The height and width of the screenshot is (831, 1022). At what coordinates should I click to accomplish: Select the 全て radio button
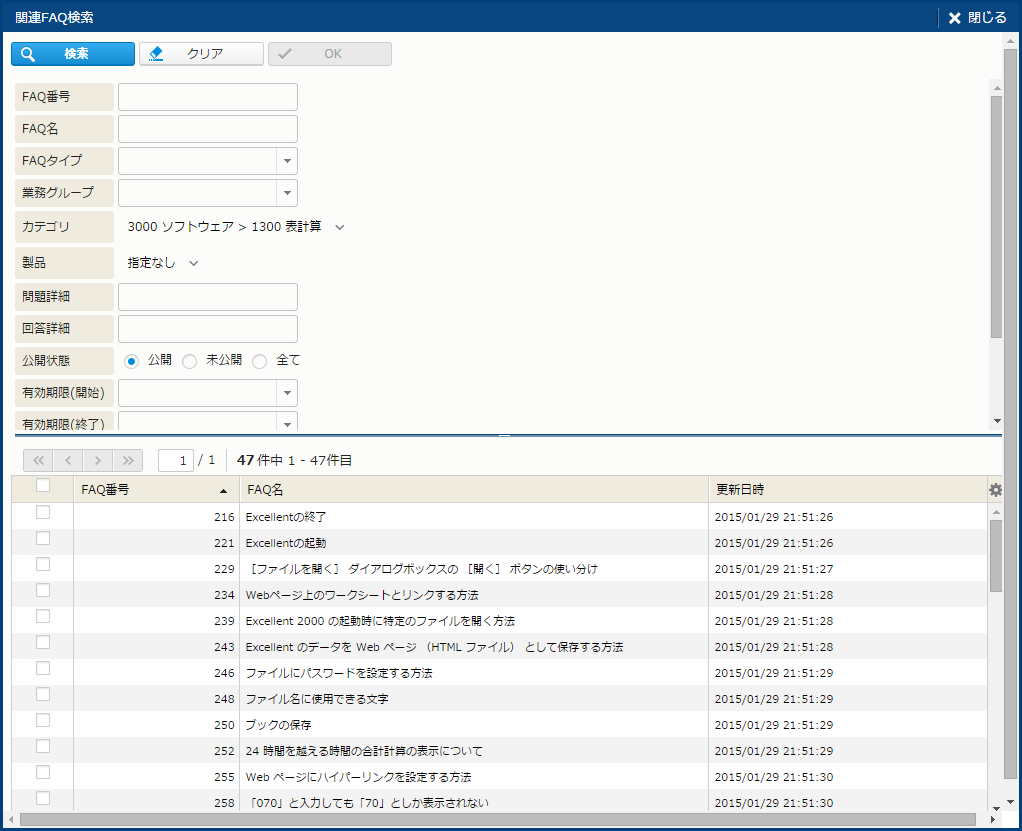pos(260,361)
